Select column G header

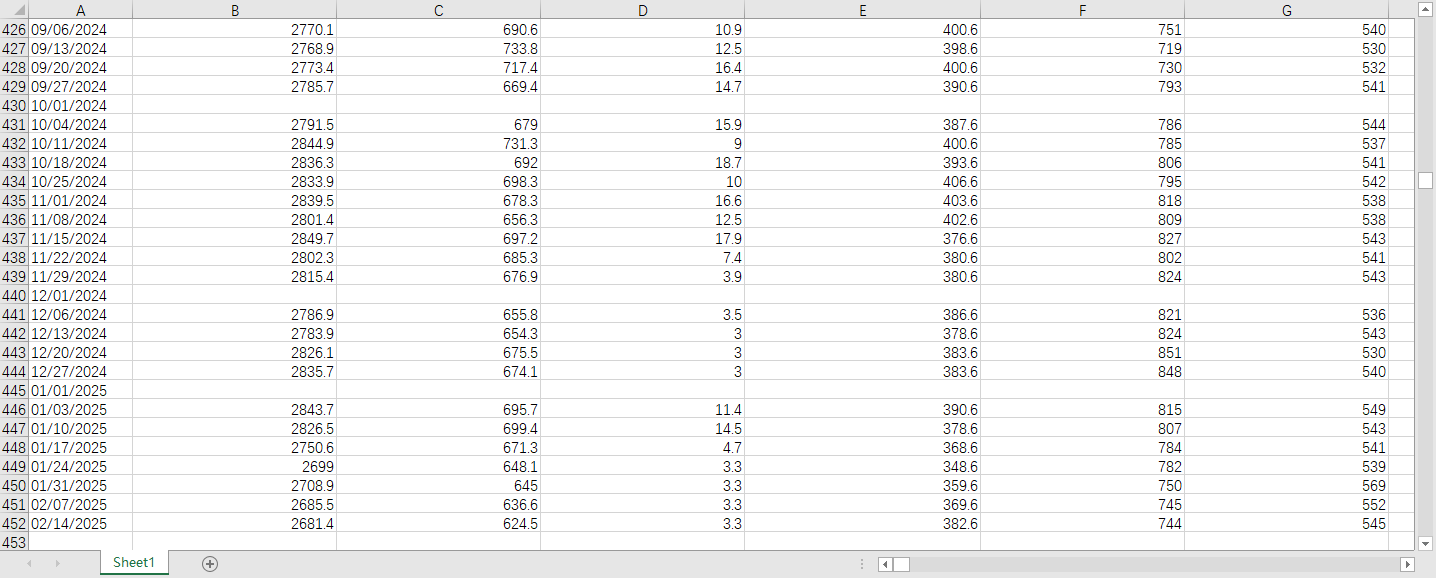[x=1286, y=10]
